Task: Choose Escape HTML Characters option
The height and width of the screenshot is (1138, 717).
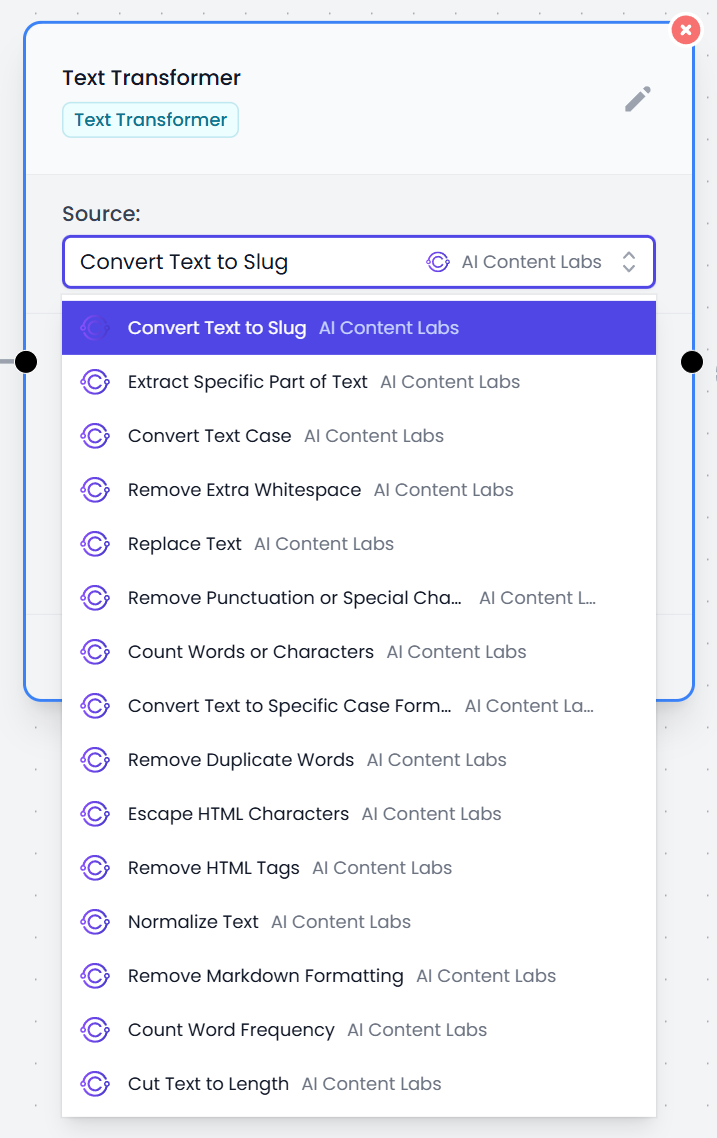Action: click(x=358, y=814)
